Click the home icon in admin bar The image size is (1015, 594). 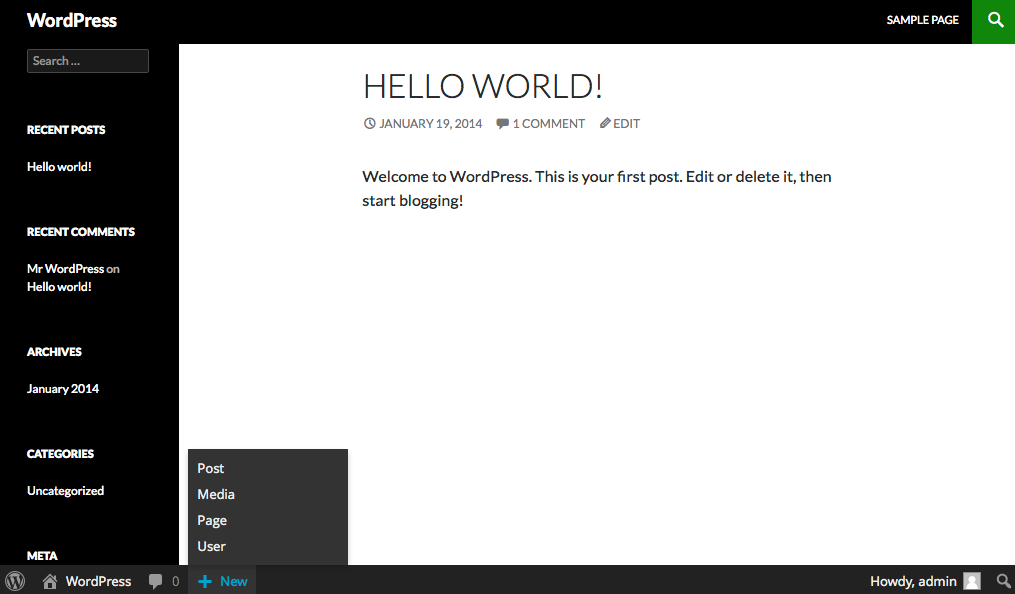[50, 581]
